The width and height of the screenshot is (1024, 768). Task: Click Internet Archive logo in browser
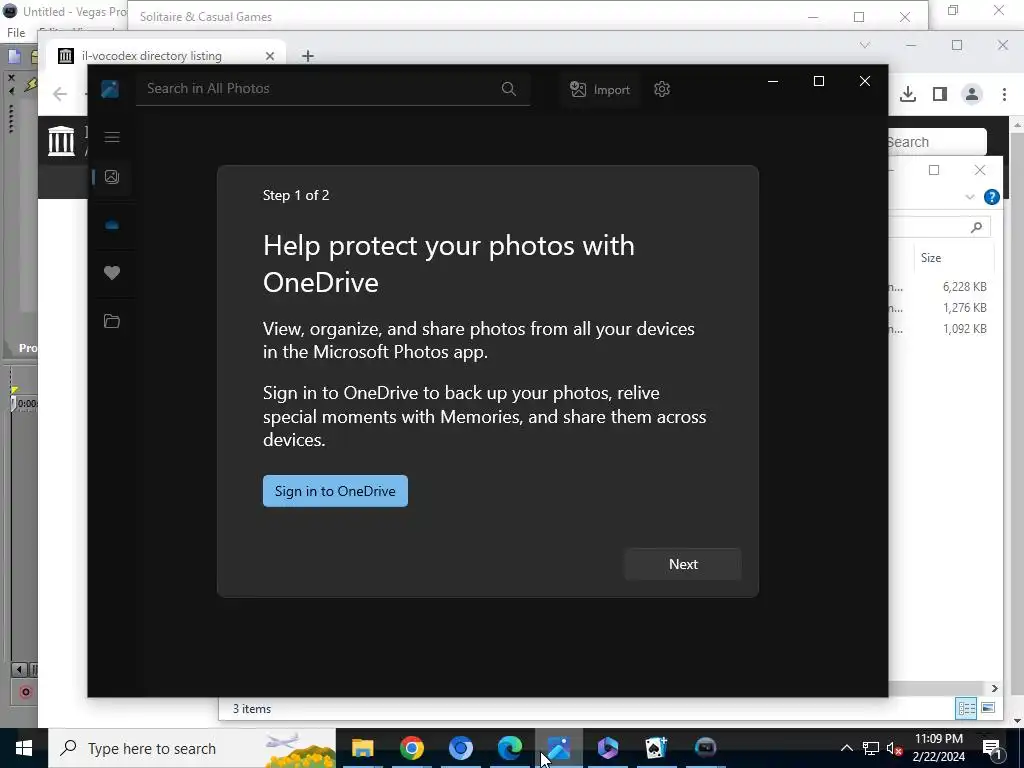(61, 140)
